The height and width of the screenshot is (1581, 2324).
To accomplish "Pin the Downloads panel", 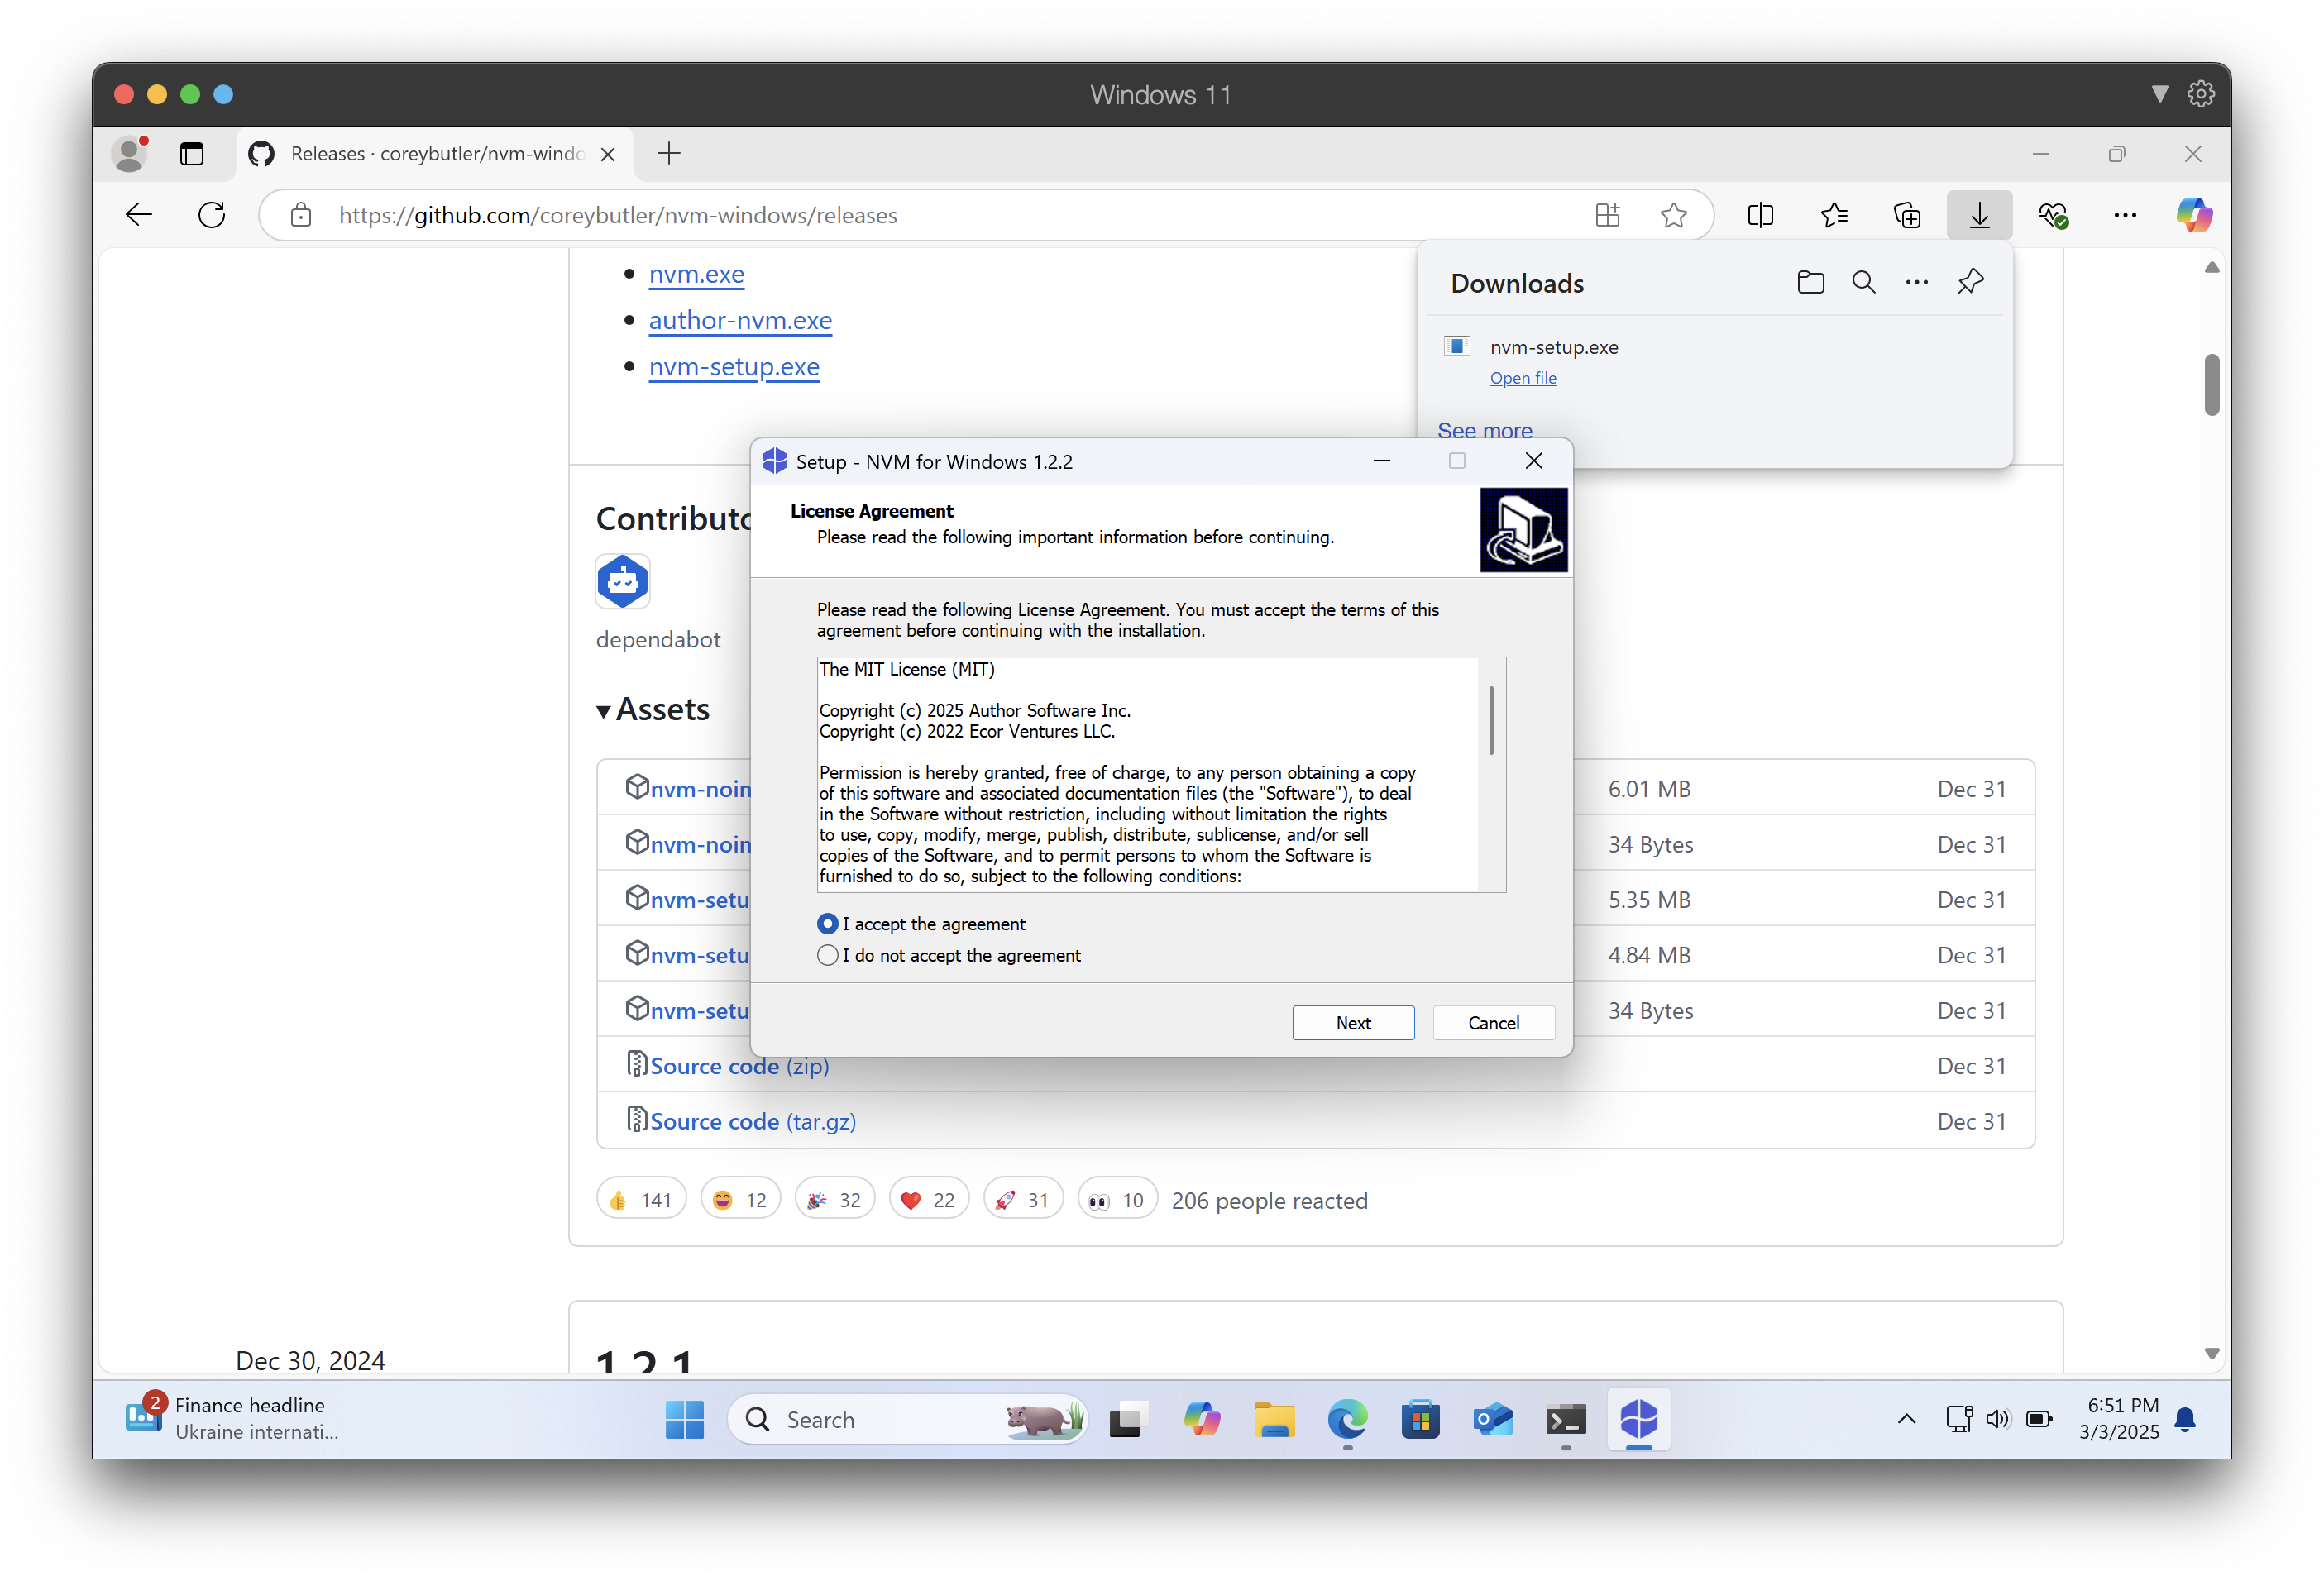I will (1970, 282).
